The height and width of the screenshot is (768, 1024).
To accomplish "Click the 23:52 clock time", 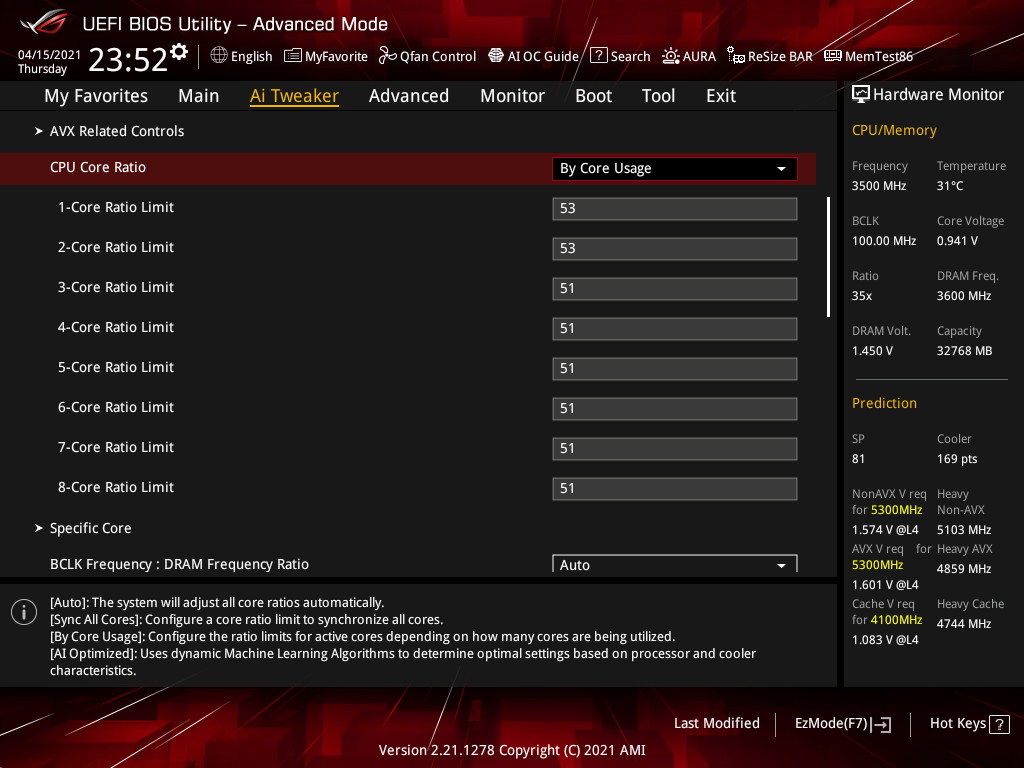I will 128,59.
